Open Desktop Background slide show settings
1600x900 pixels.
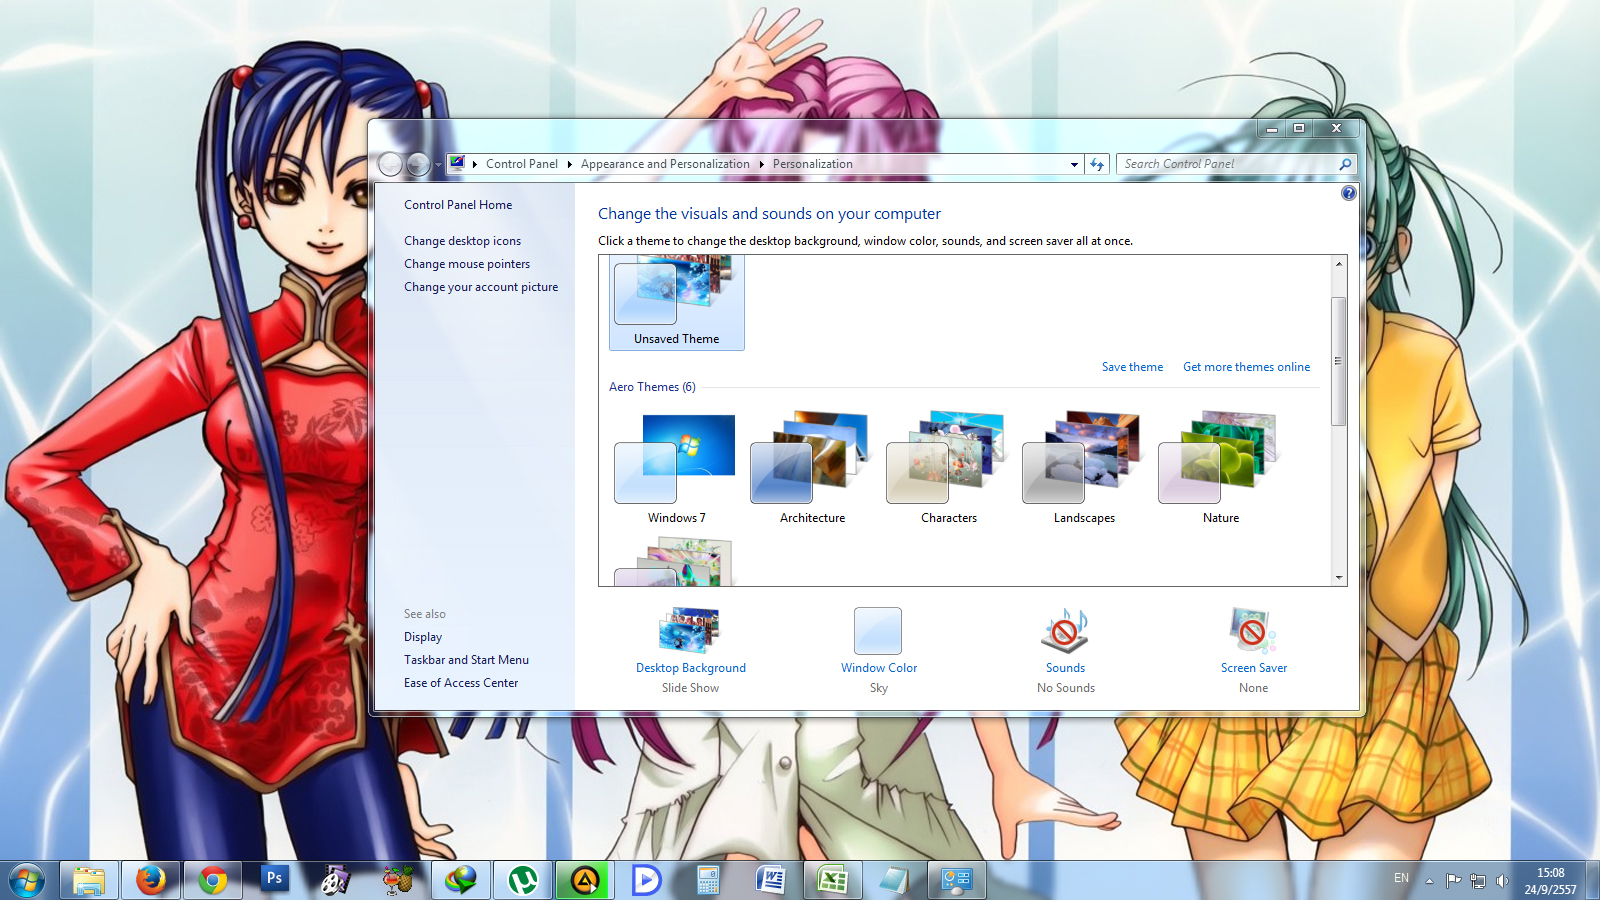point(690,631)
